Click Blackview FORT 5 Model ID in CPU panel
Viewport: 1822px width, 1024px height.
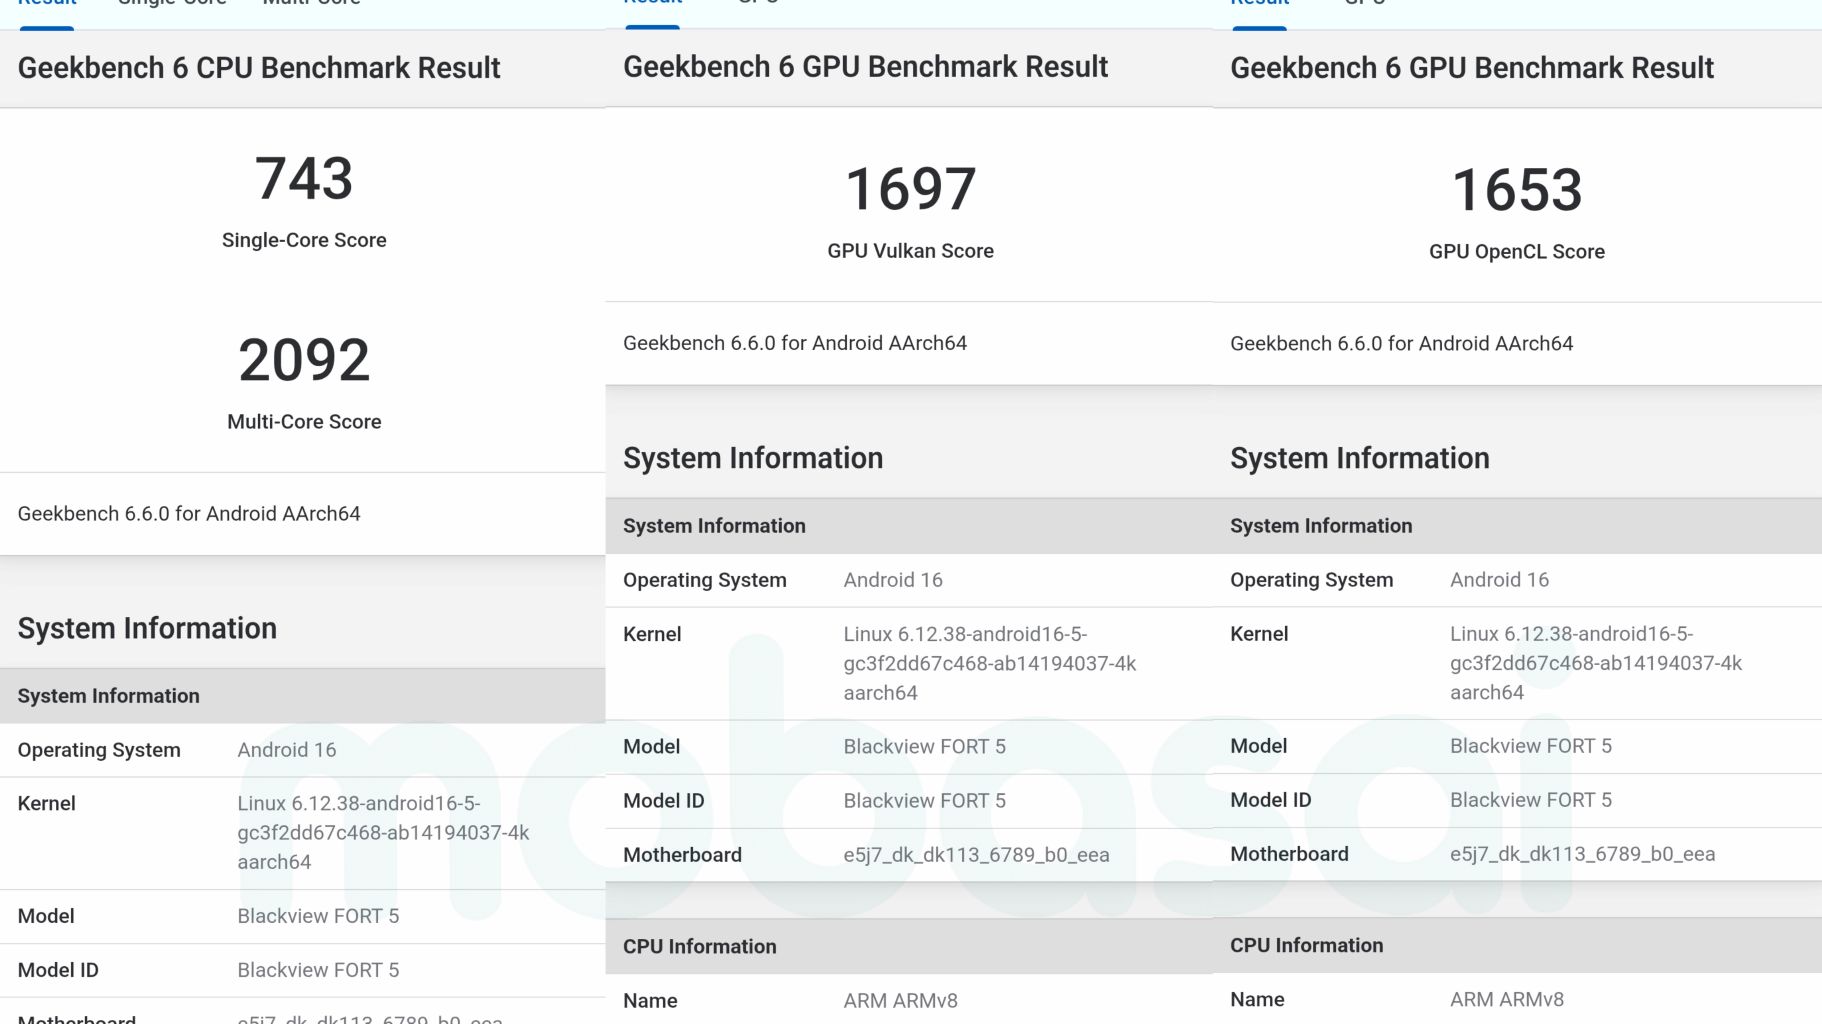[318, 970]
